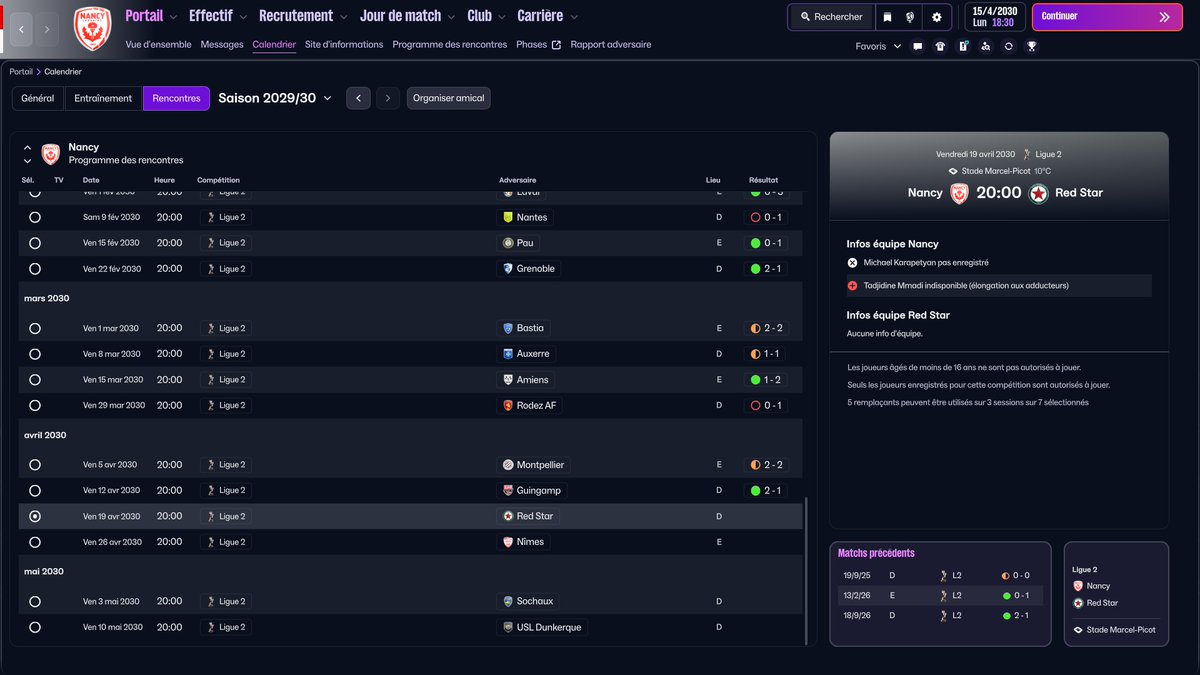Select the radio button for Red Star match

(x=35, y=517)
